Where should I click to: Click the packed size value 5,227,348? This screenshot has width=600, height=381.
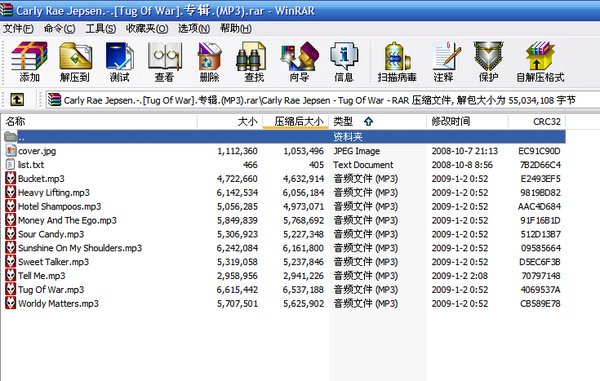(x=303, y=234)
